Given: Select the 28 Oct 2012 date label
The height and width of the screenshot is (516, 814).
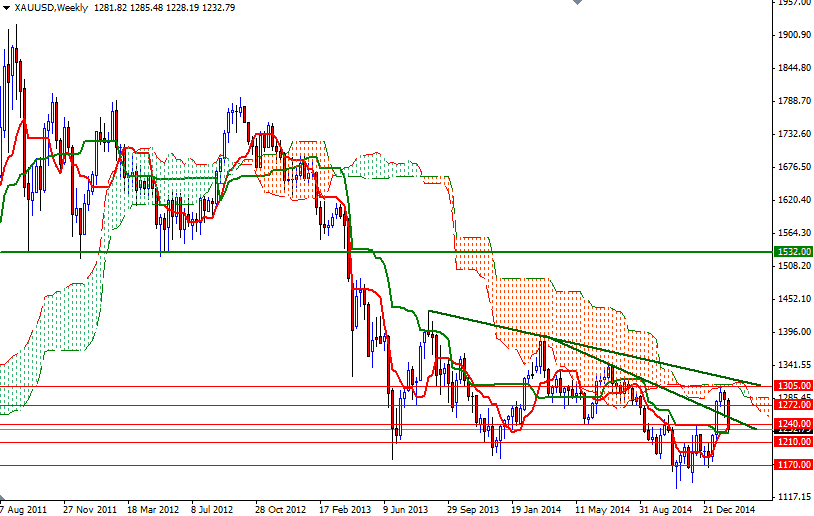Looking at the screenshot, I should (x=279, y=508).
